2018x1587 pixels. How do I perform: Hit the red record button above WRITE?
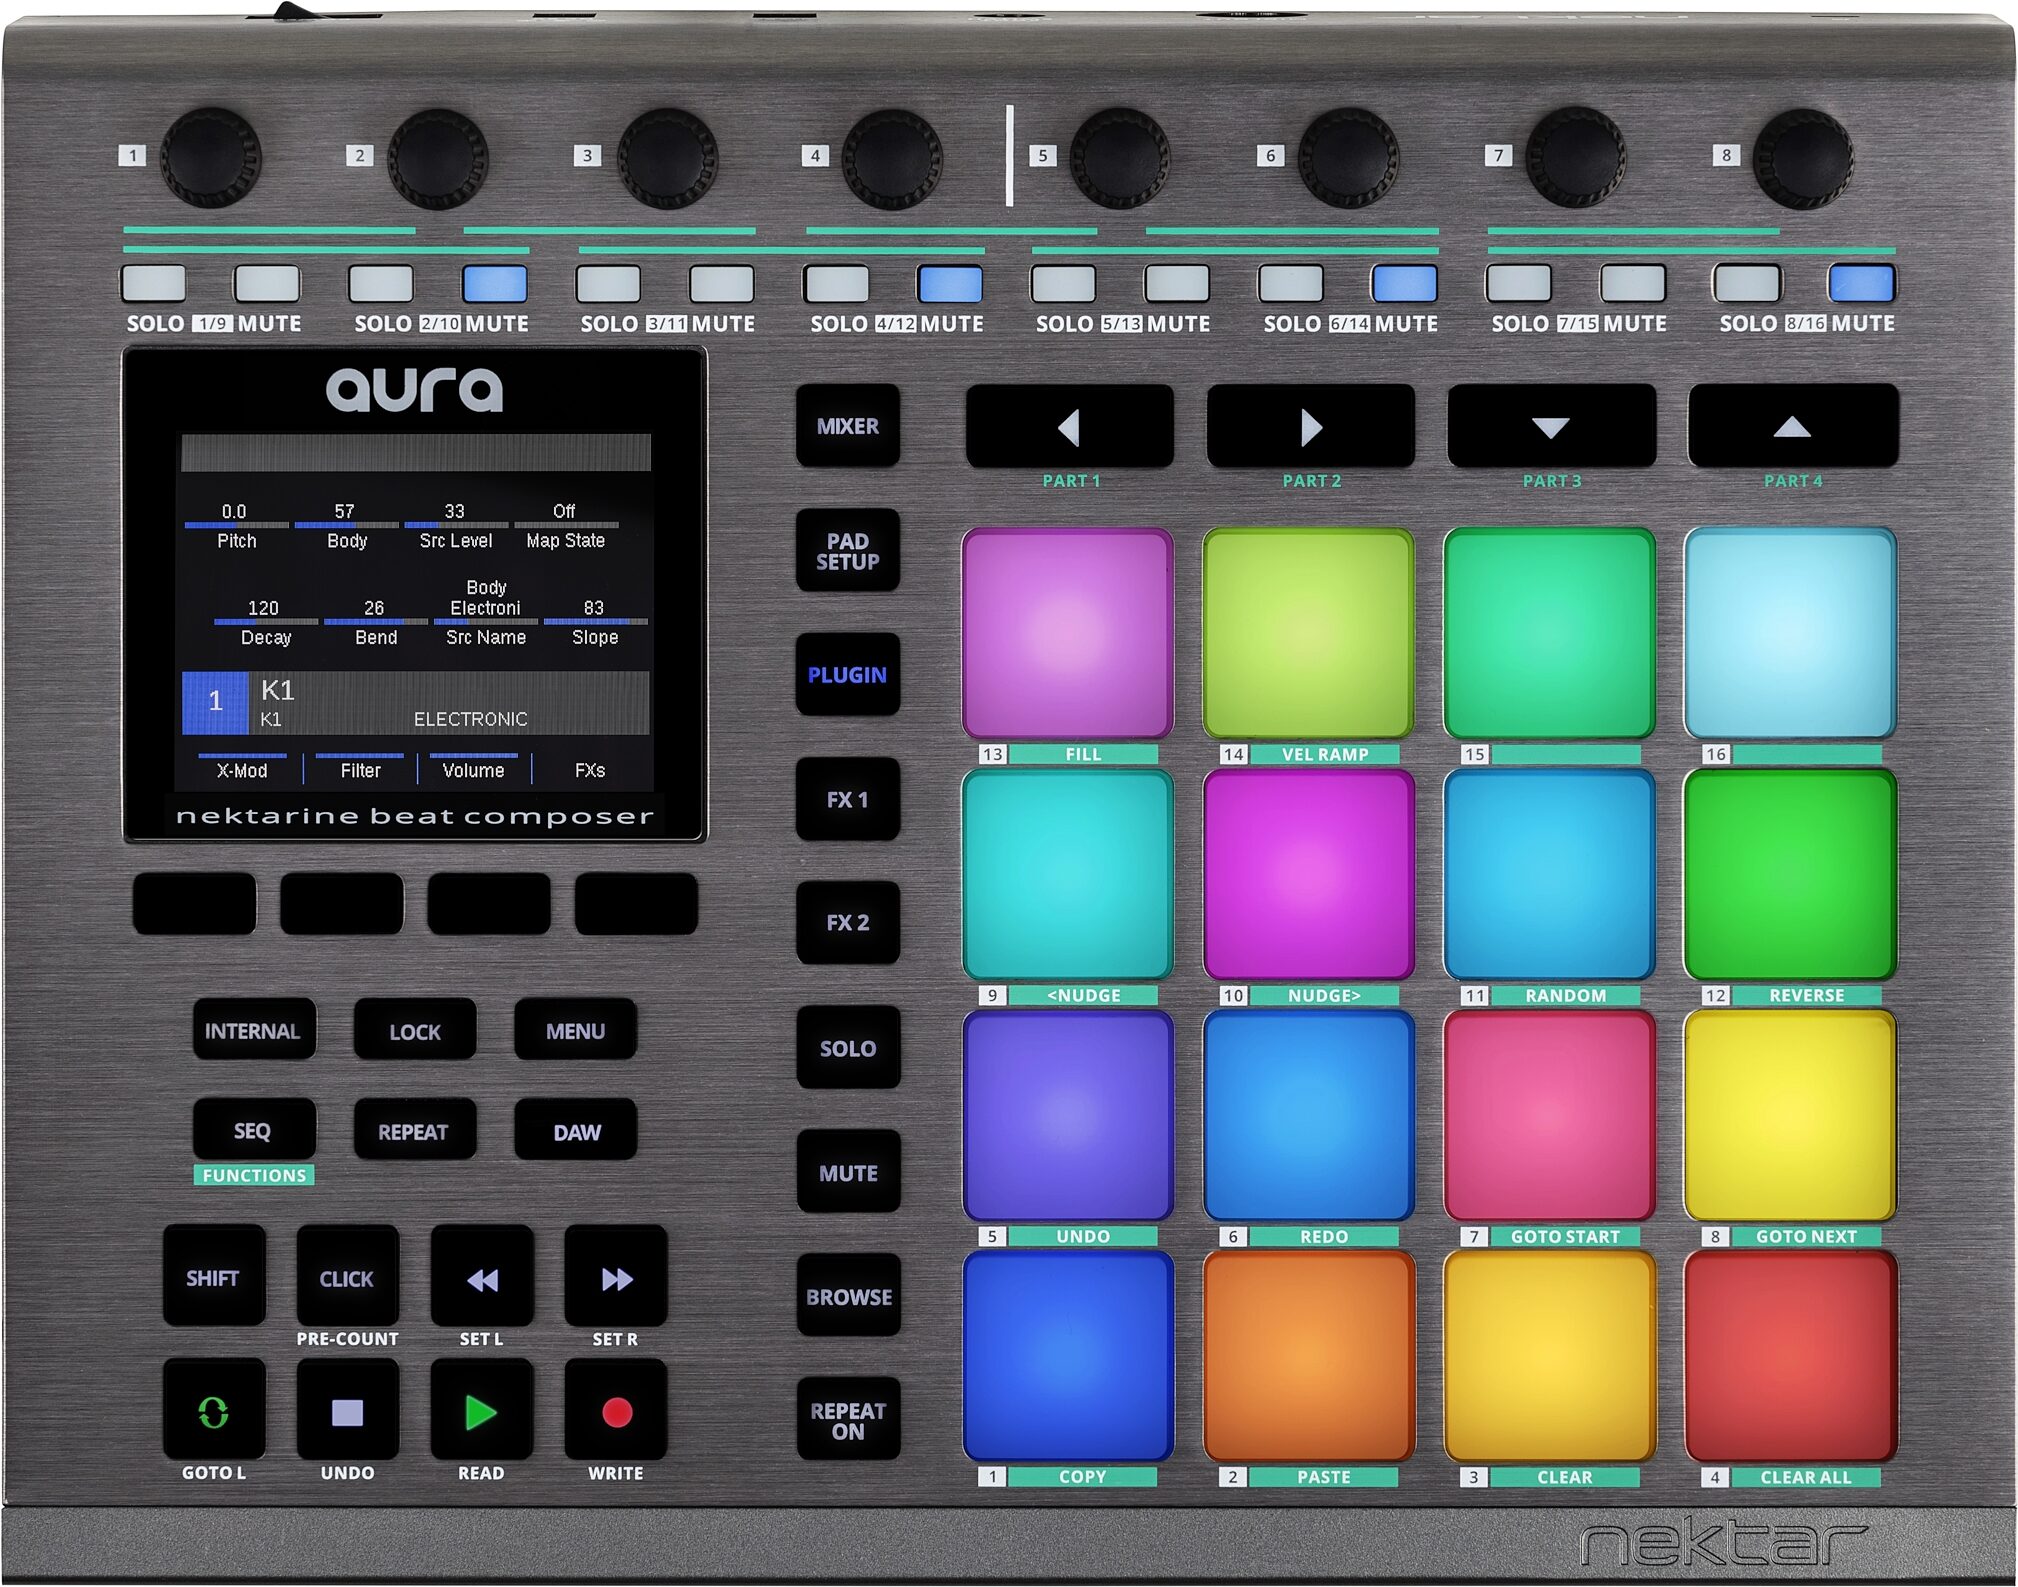615,1410
